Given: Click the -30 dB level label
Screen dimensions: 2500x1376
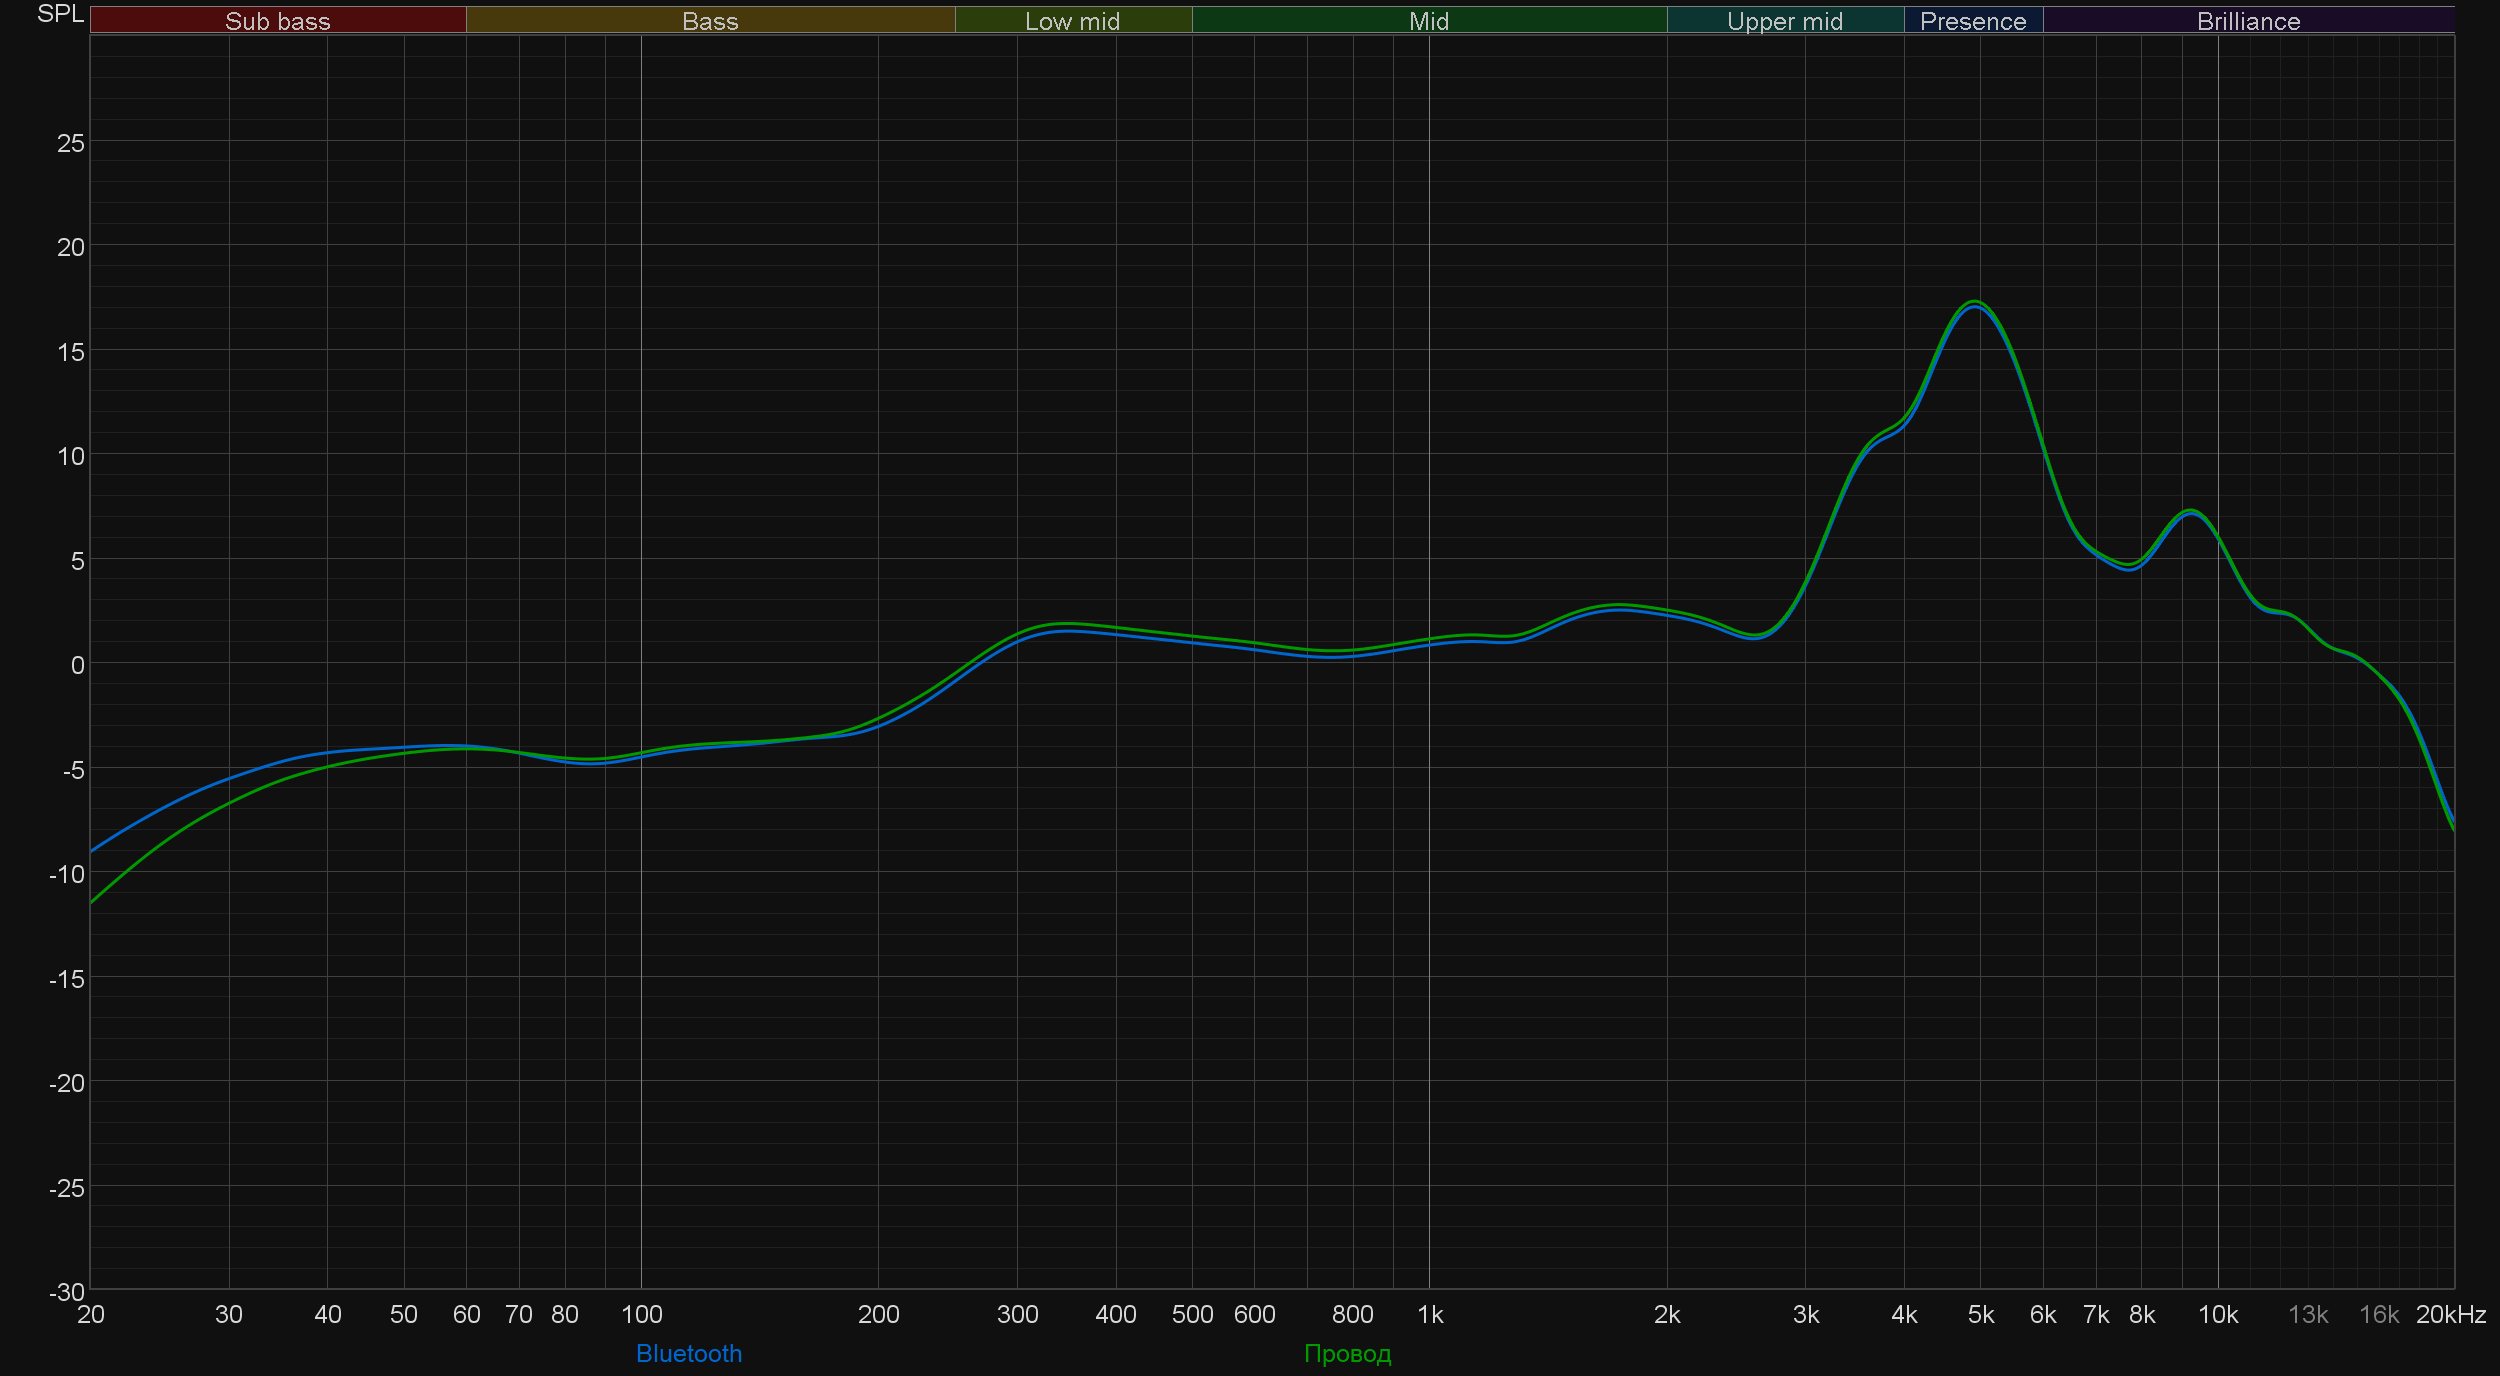Looking at the screenshot, I should coord(67,1292).
